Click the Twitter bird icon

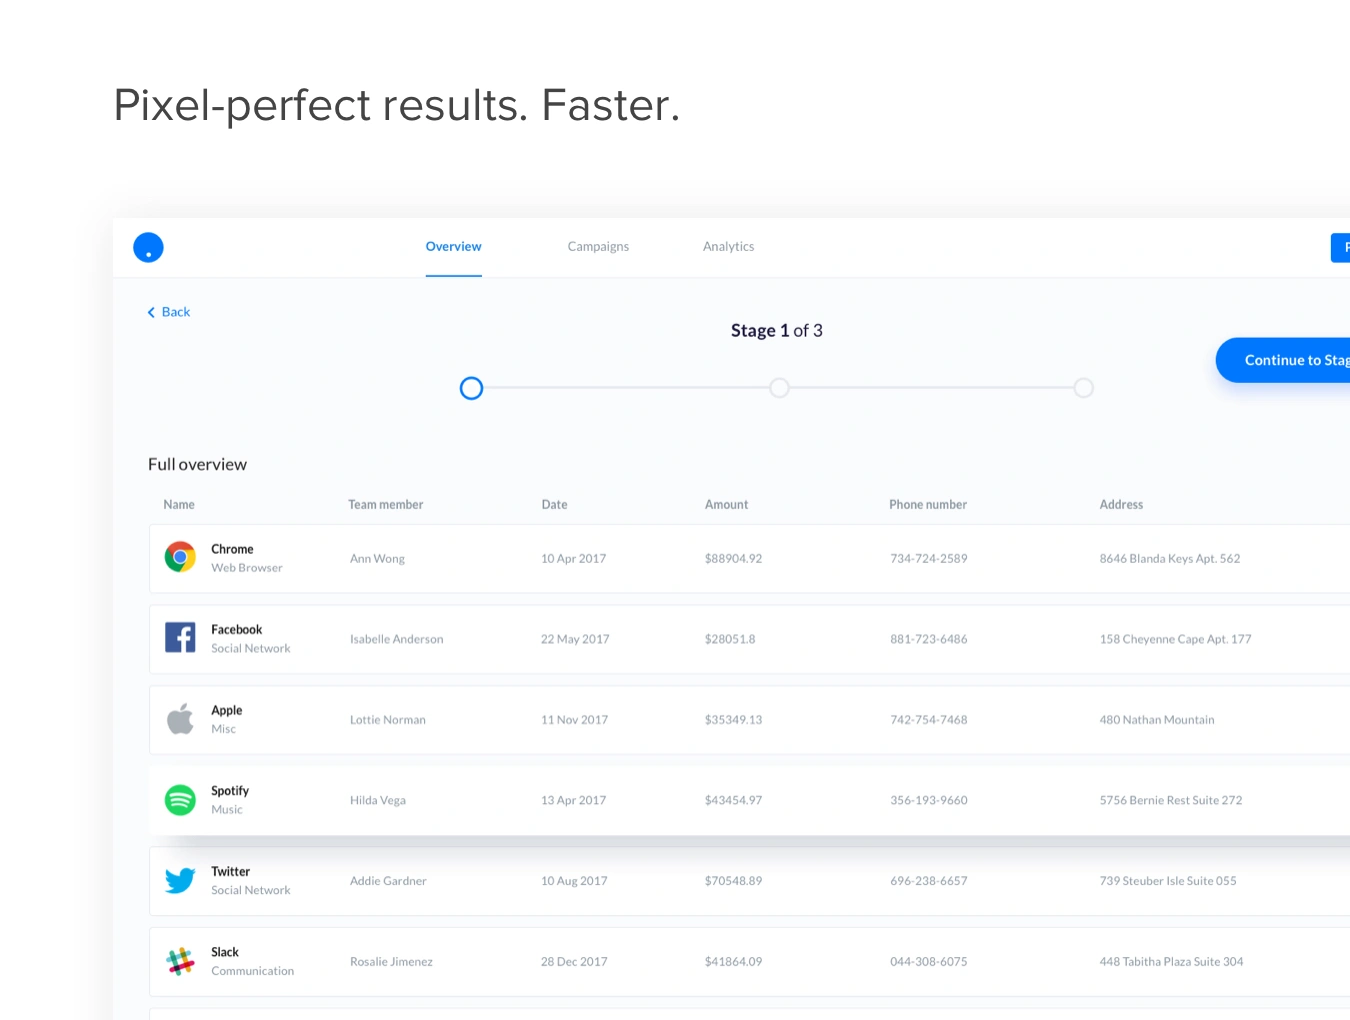180,880
